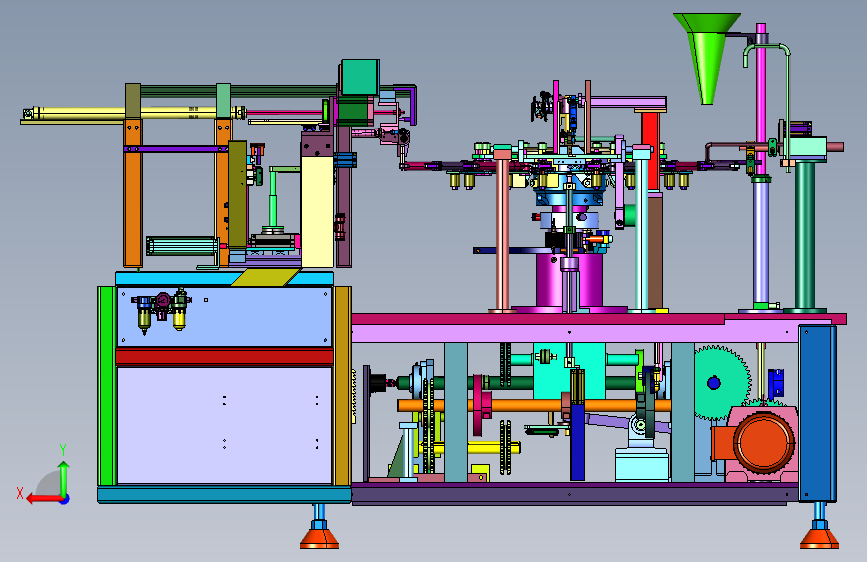Select the left orange vertical post

pyautogui.click(x=133, y=192)
